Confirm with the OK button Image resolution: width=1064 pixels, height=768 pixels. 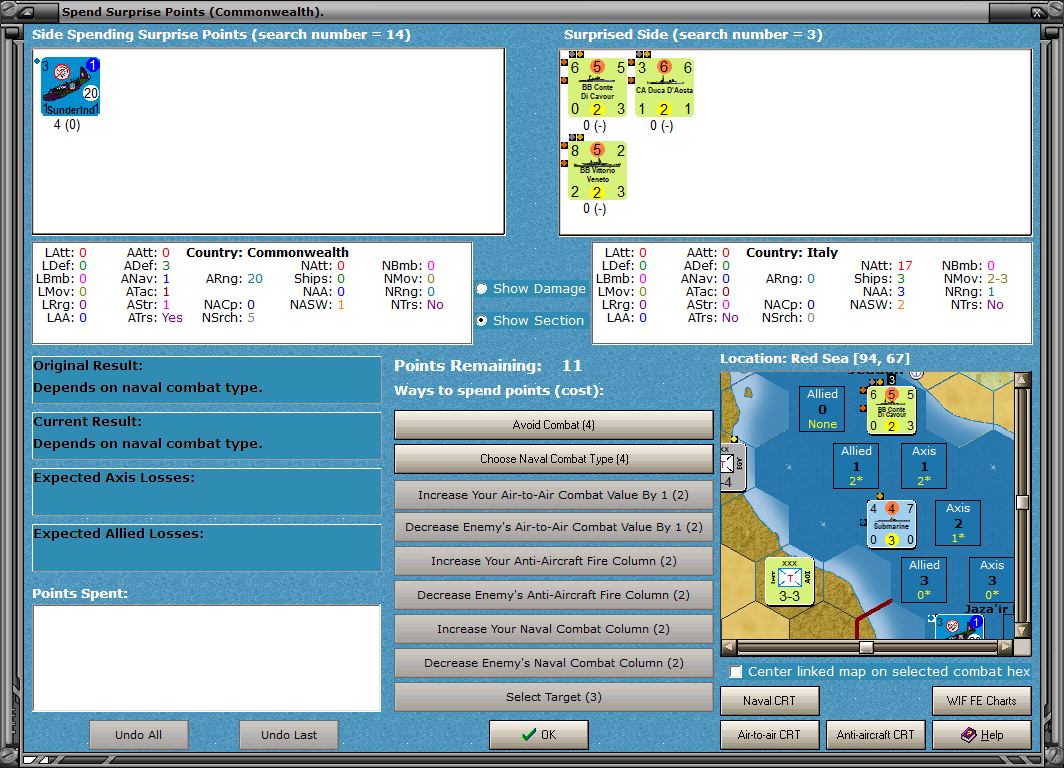pos(539,735)
